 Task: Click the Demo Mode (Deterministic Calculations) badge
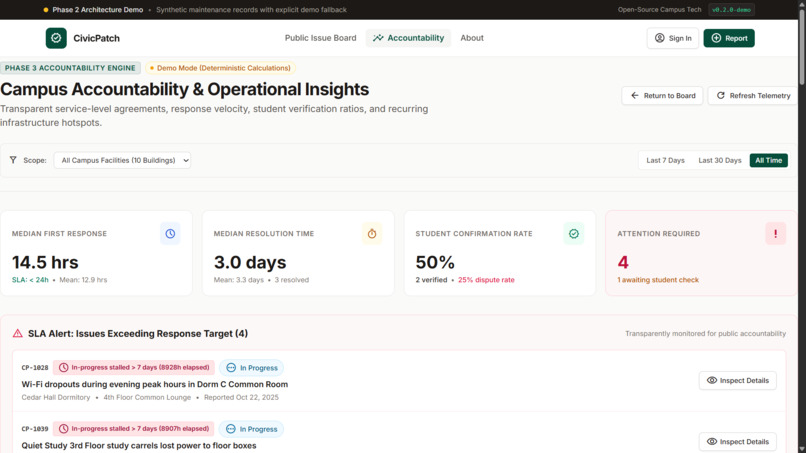[221, 68]
